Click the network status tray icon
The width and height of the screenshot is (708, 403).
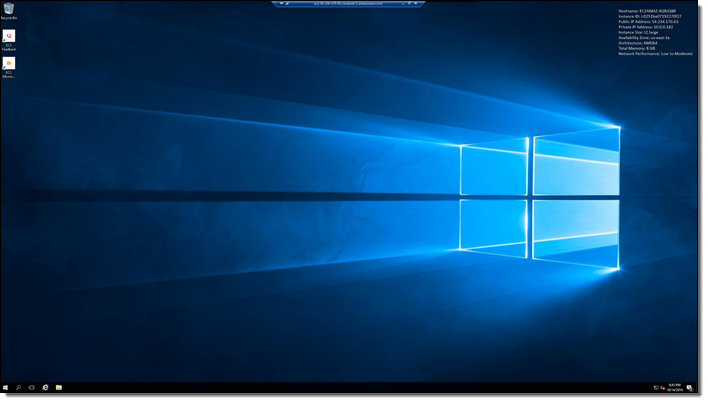pos(656,387)
